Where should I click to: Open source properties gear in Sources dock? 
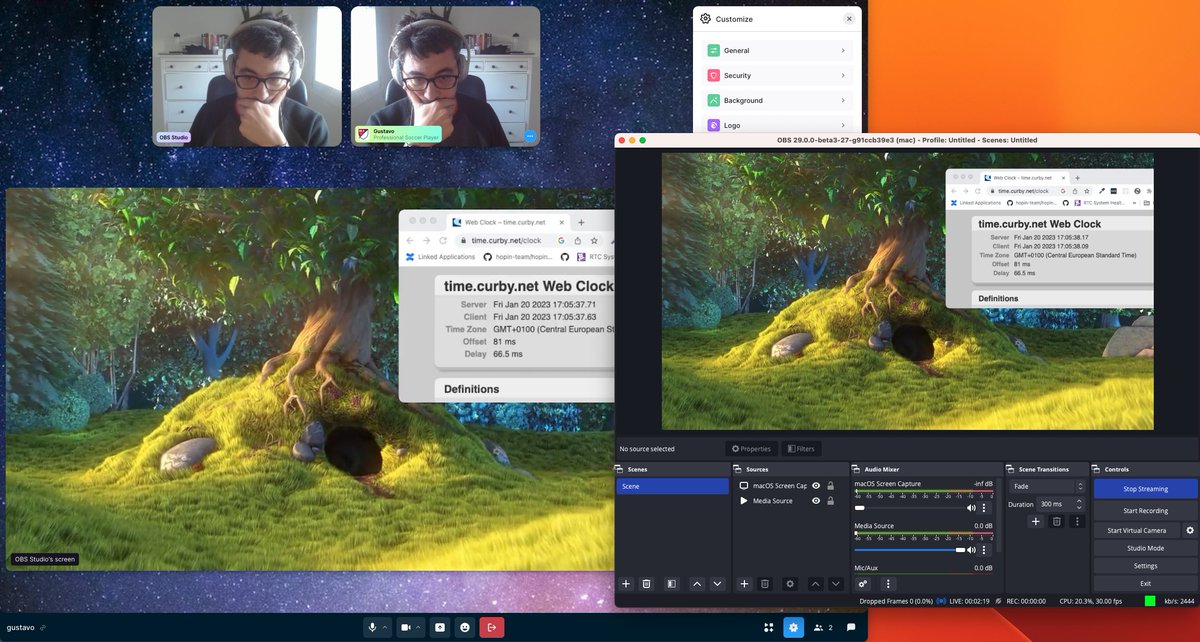(x=790, y=583)
